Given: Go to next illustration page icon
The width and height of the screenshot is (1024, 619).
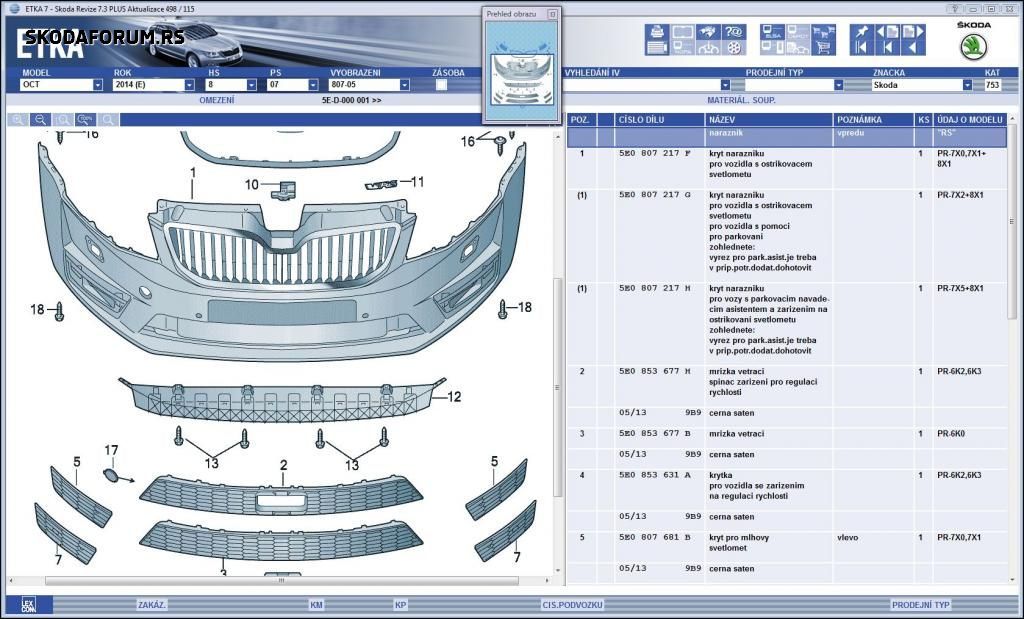Looking at the screenshot, I should coord(913,31).
